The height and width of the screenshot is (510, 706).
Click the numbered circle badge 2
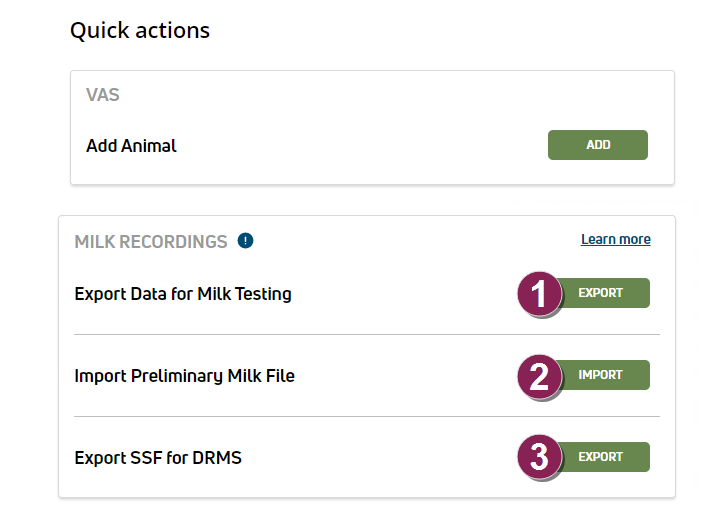539,377
